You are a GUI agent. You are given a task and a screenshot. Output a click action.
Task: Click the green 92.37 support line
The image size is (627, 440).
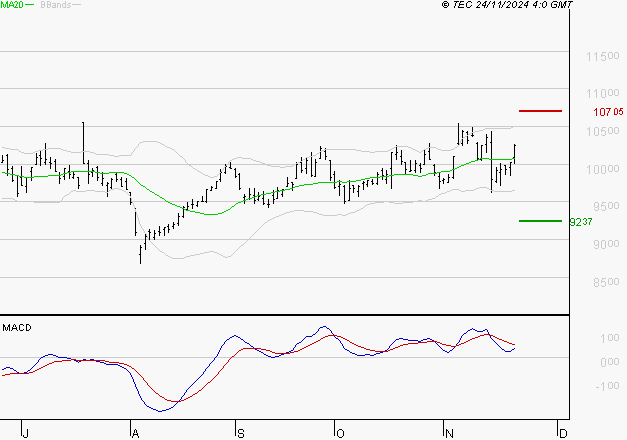point(540,221)
